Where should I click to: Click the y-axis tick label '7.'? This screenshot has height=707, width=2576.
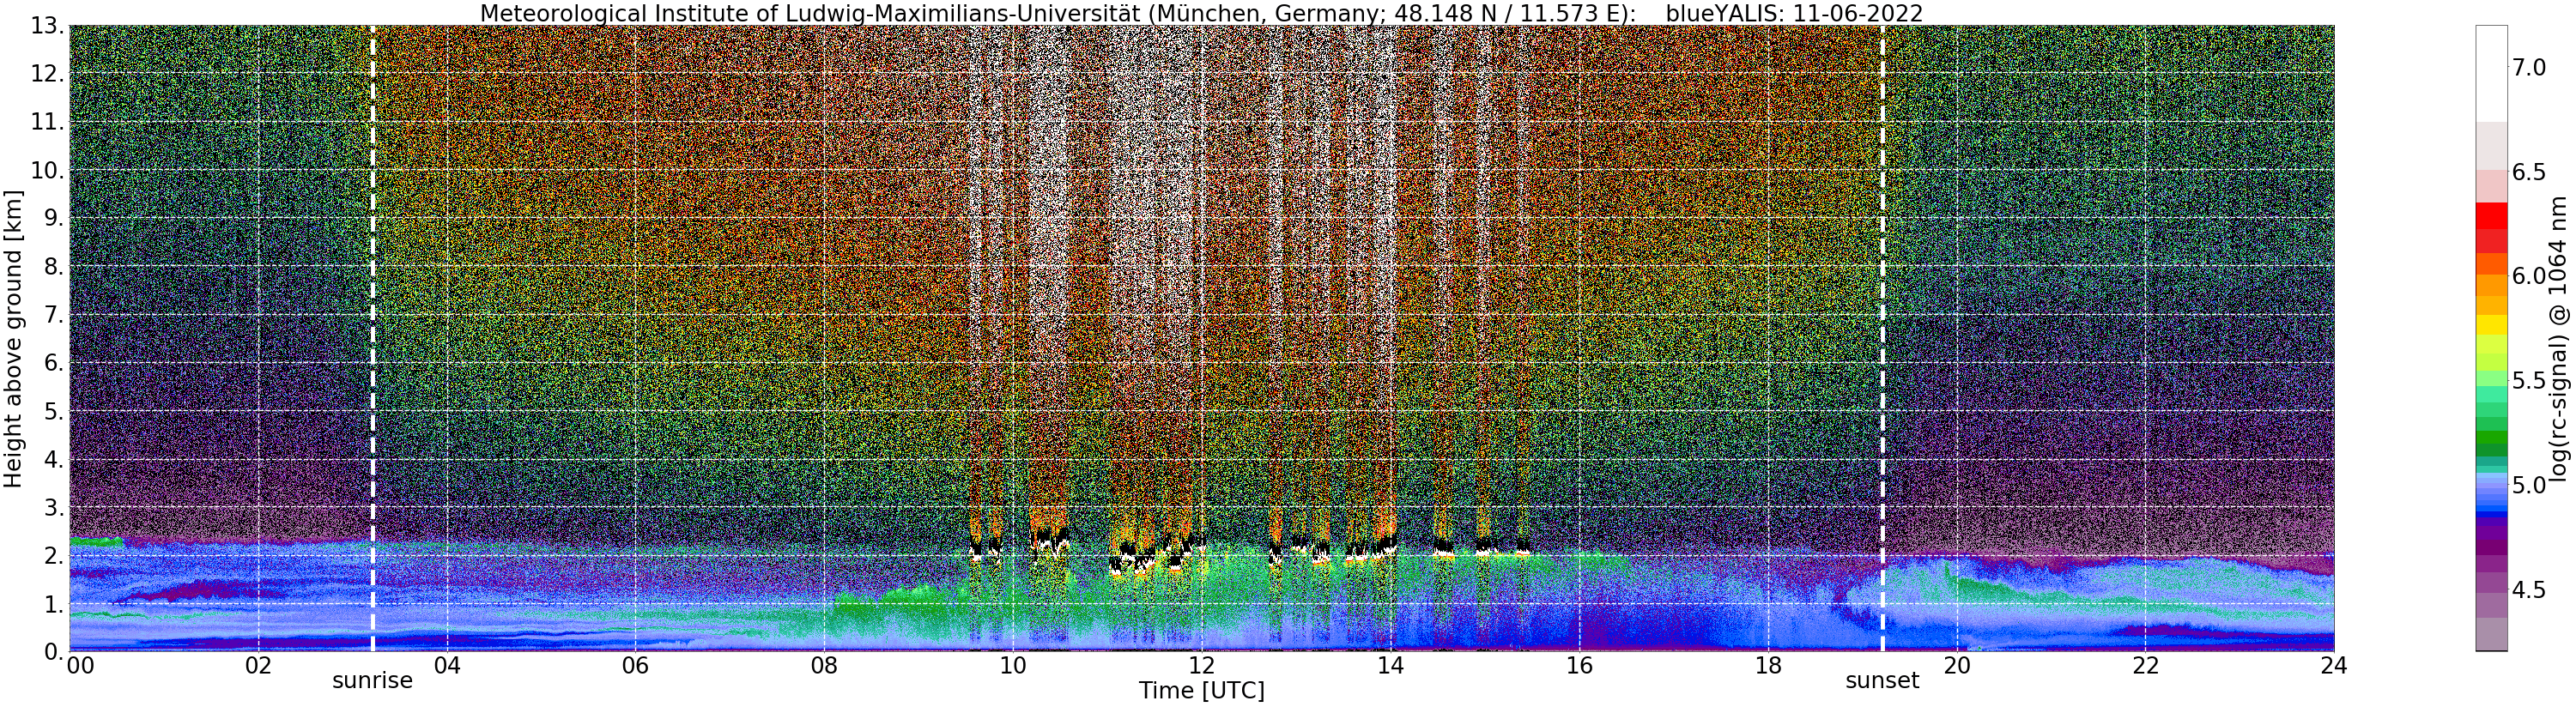tap(54, 315)
